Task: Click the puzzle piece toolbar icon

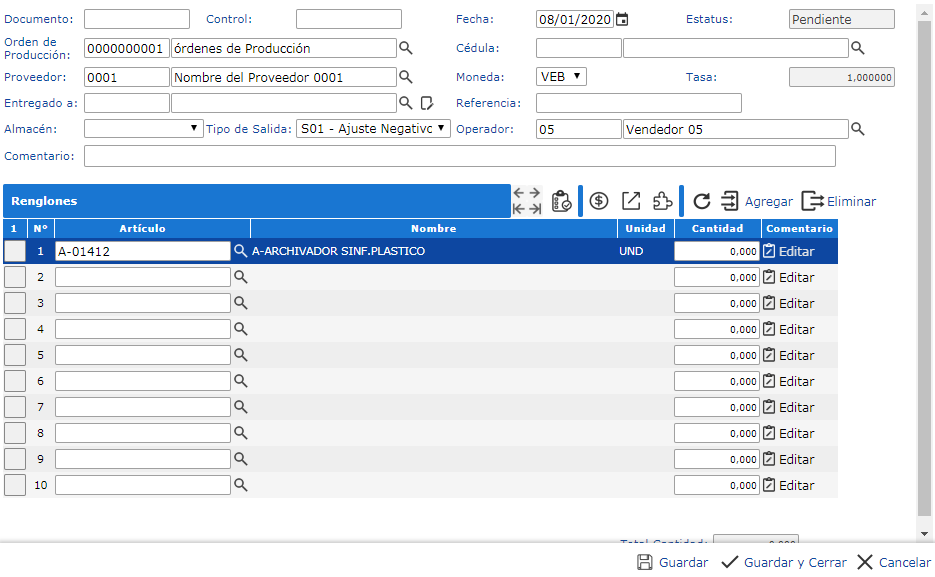Action: click(x=662, y=201)
